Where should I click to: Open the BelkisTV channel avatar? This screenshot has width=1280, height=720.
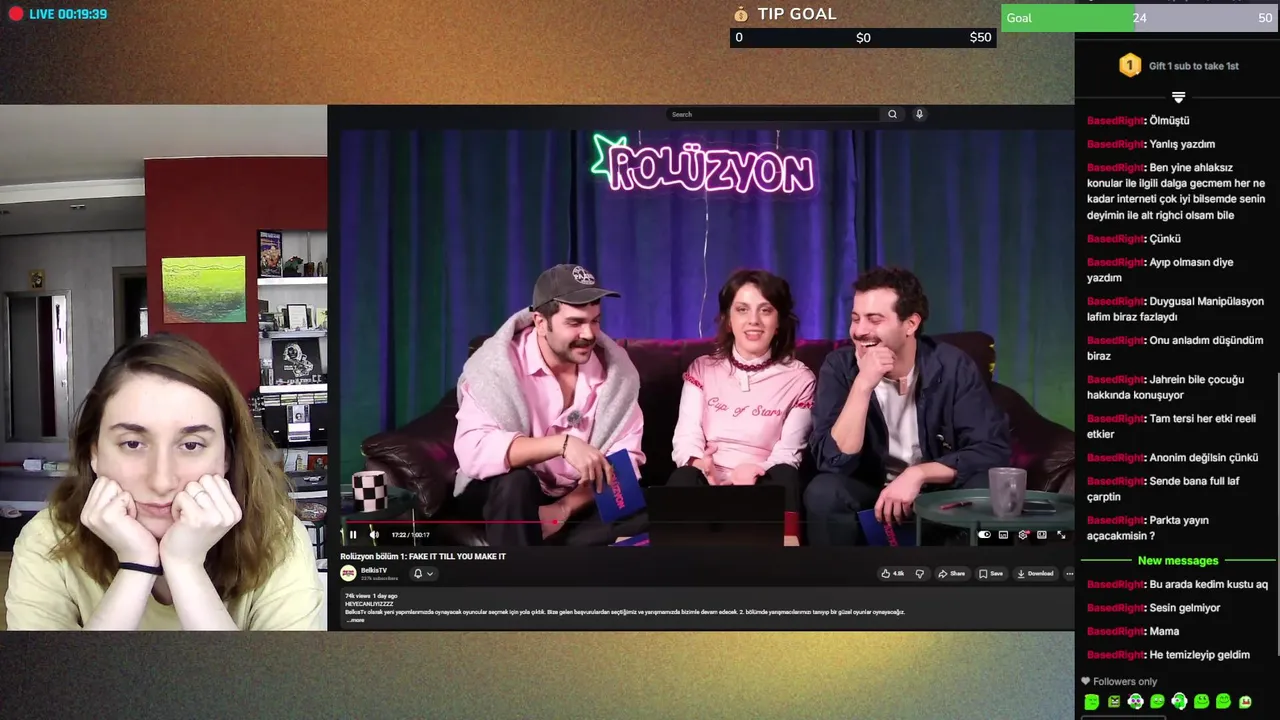(348, 573)
